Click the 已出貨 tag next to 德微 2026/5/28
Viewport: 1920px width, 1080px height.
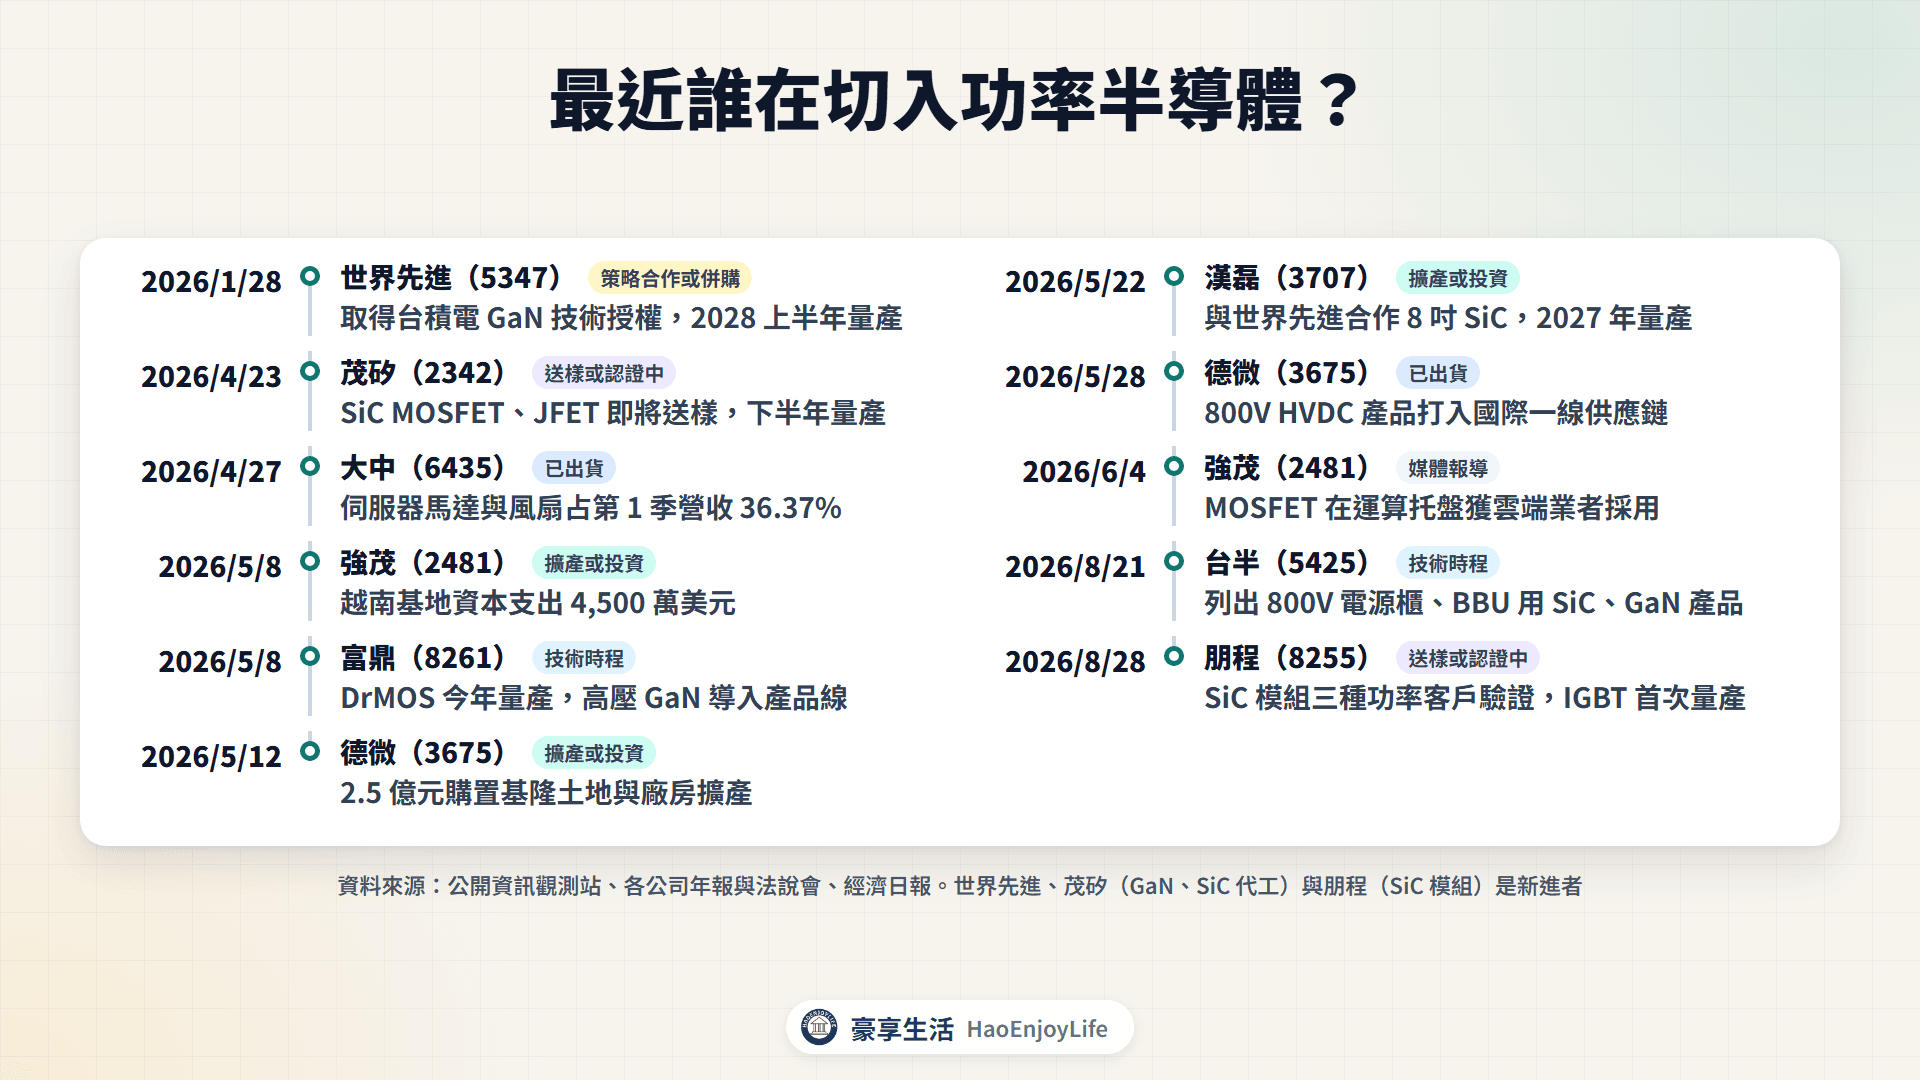1438,373
